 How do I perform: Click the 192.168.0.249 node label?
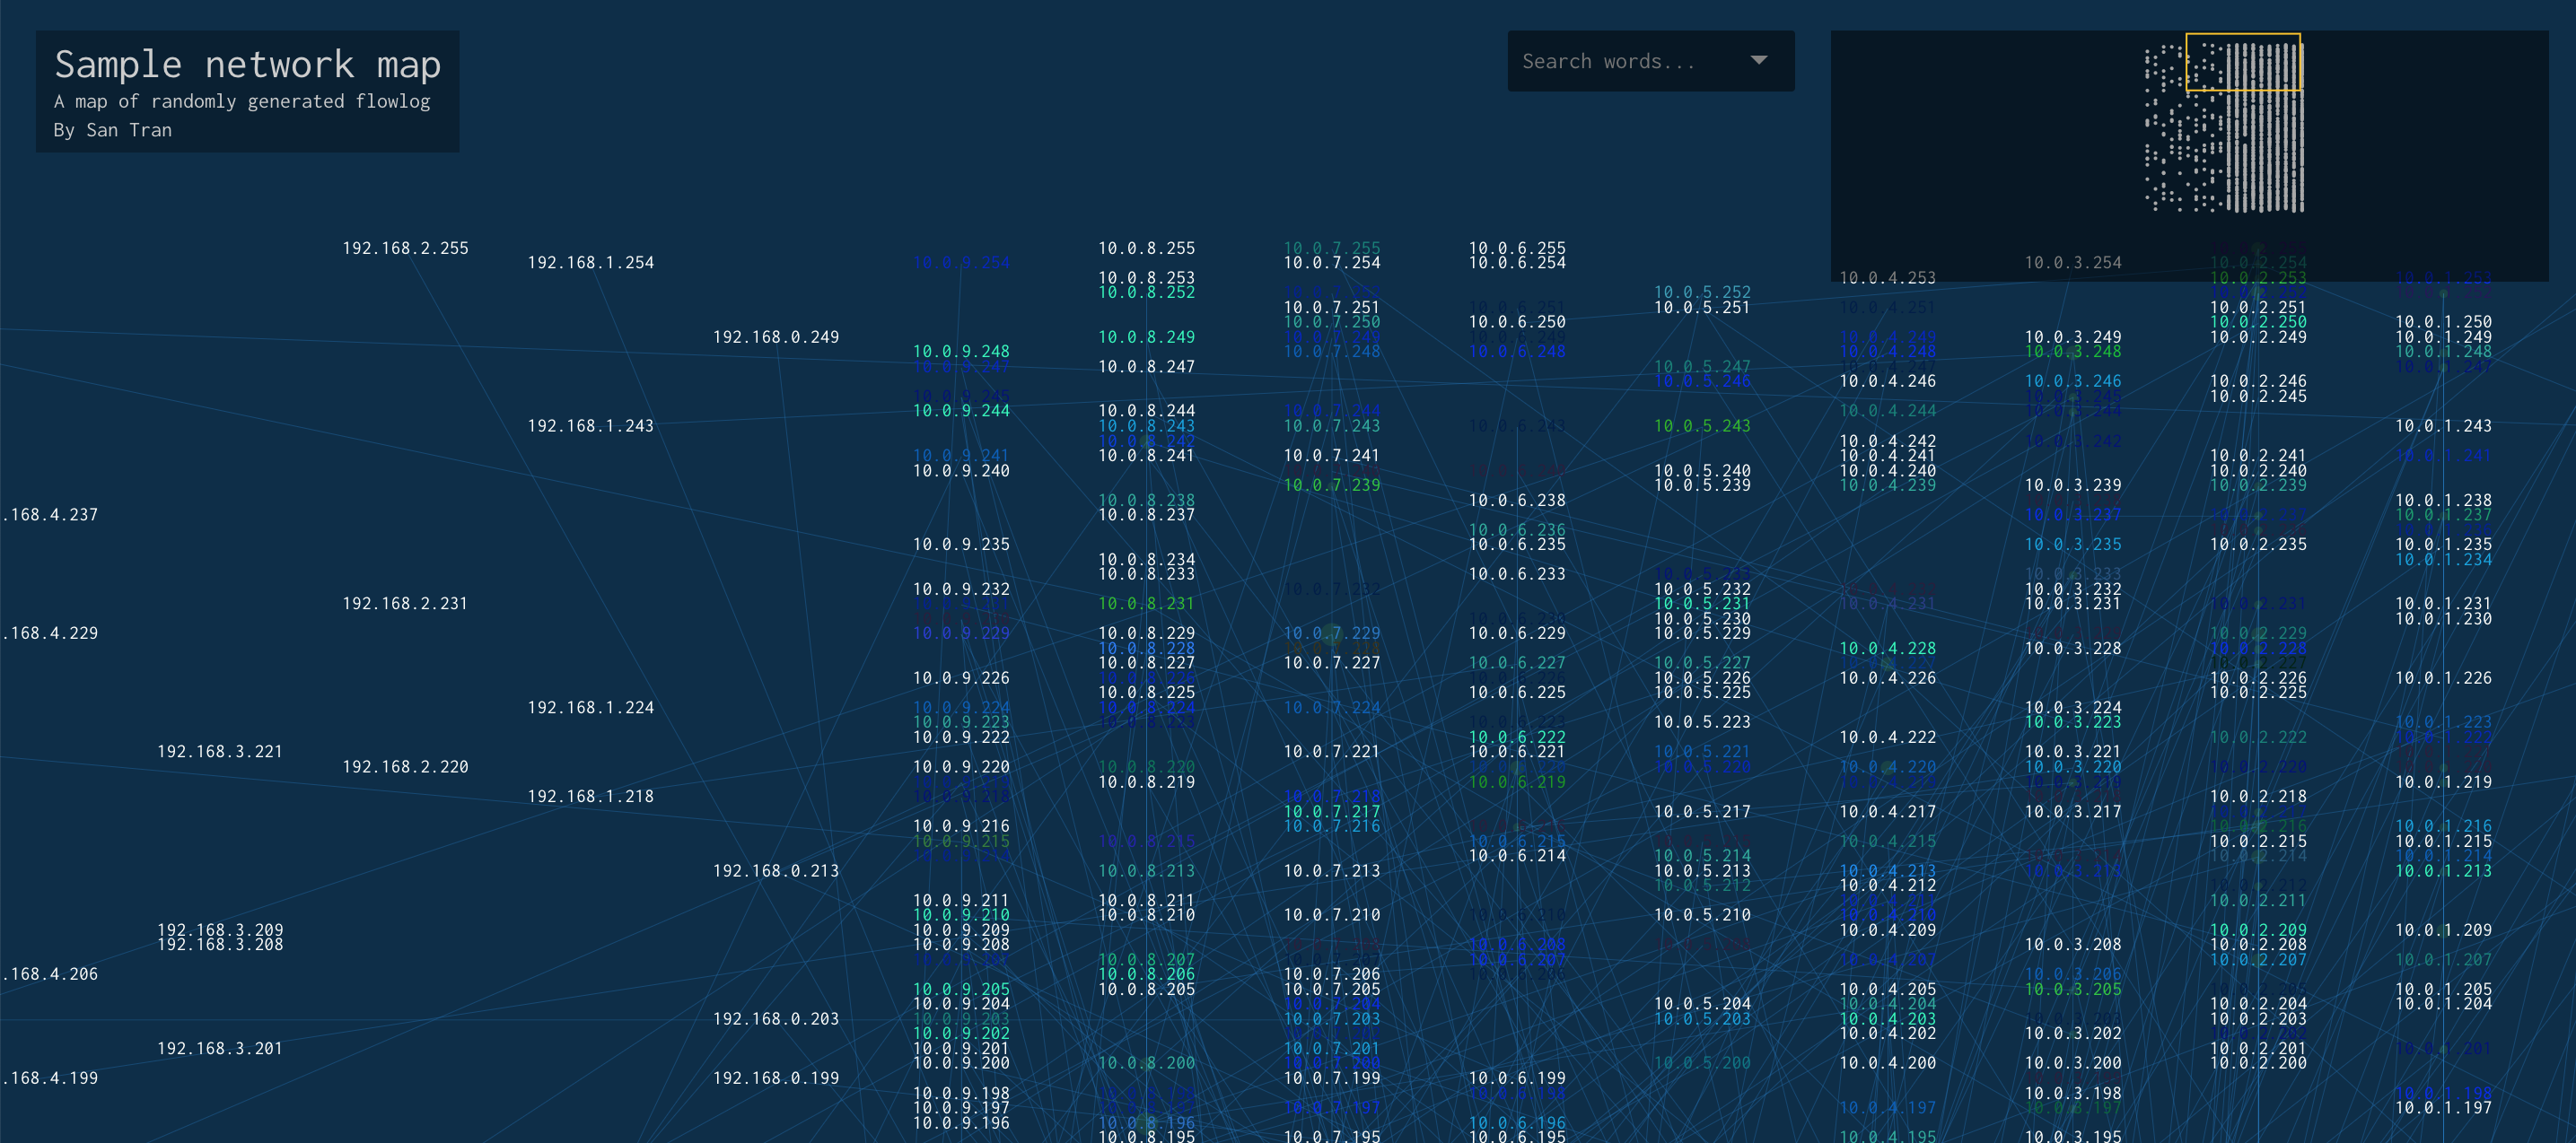(x=775, y=337)
